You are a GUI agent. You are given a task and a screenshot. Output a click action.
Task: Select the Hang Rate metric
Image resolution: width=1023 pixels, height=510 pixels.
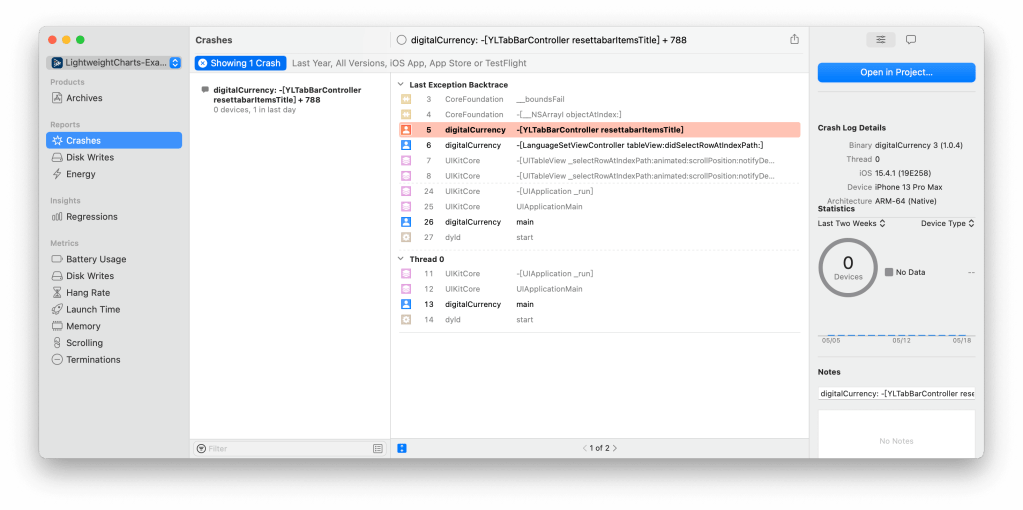87,293
